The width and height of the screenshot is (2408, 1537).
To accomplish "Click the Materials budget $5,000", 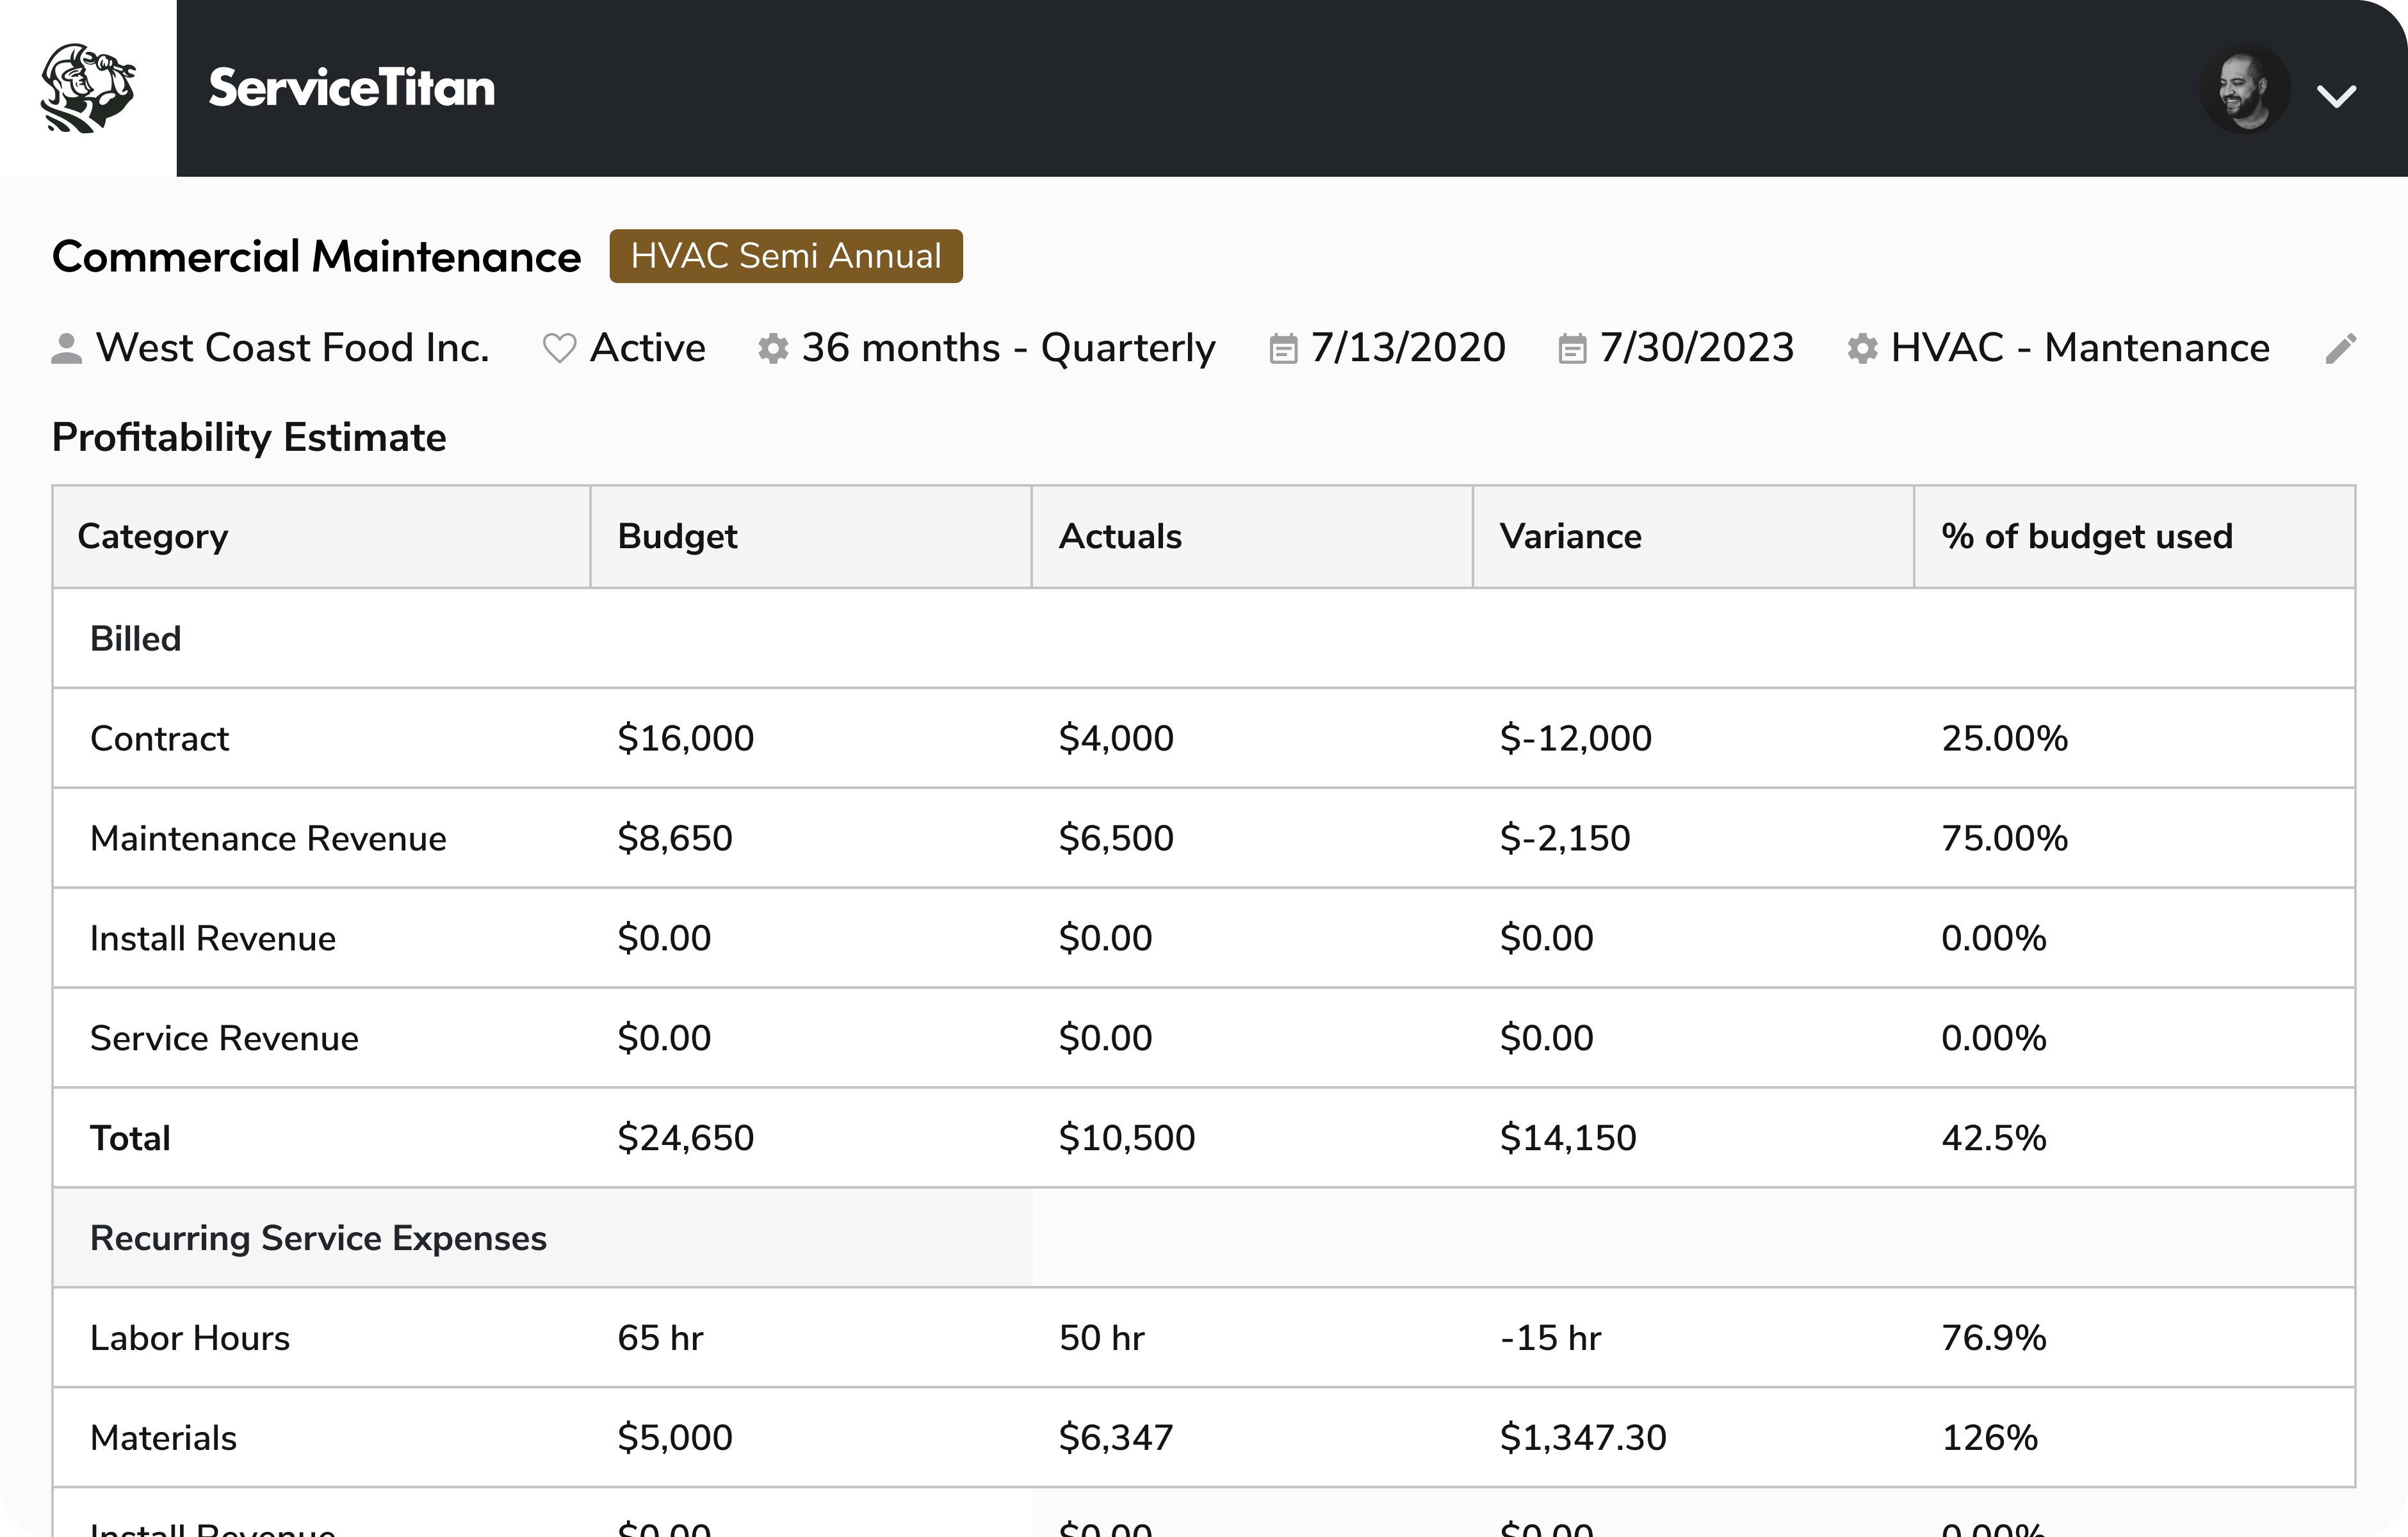I will [675, 1438].
